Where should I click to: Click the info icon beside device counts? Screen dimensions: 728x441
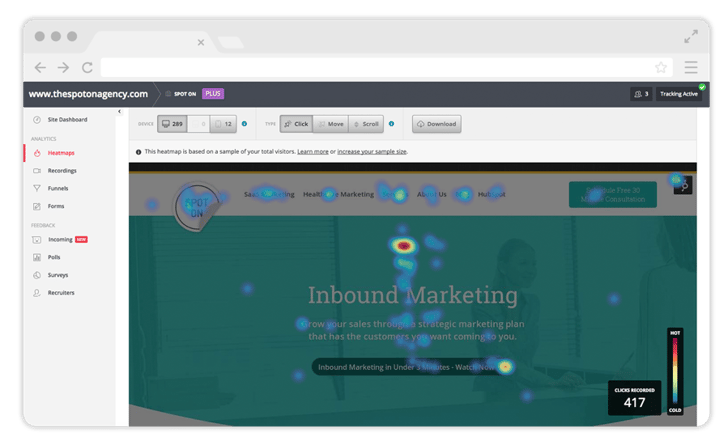pos(245,124)
